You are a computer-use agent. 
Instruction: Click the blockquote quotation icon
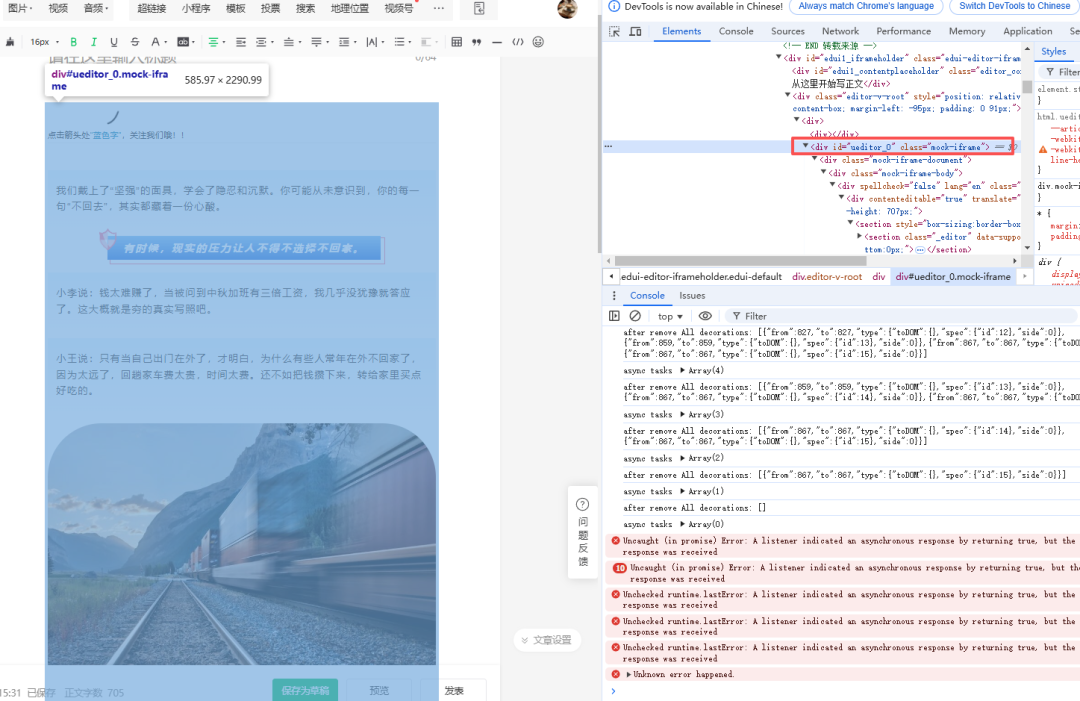click(x=476, y=42)
